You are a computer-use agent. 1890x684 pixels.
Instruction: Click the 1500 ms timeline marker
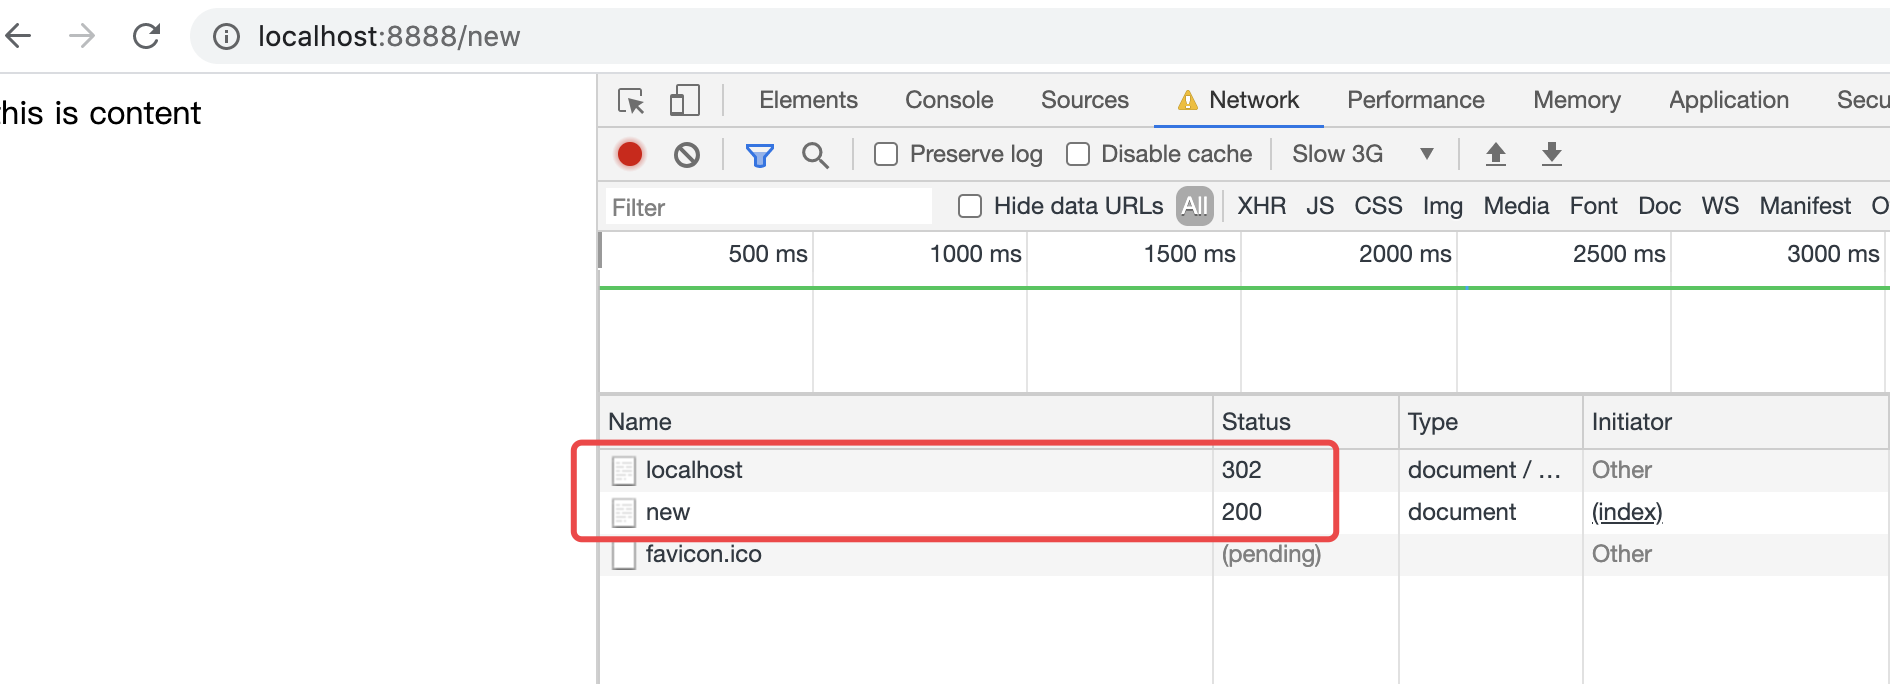[1189, 254]
